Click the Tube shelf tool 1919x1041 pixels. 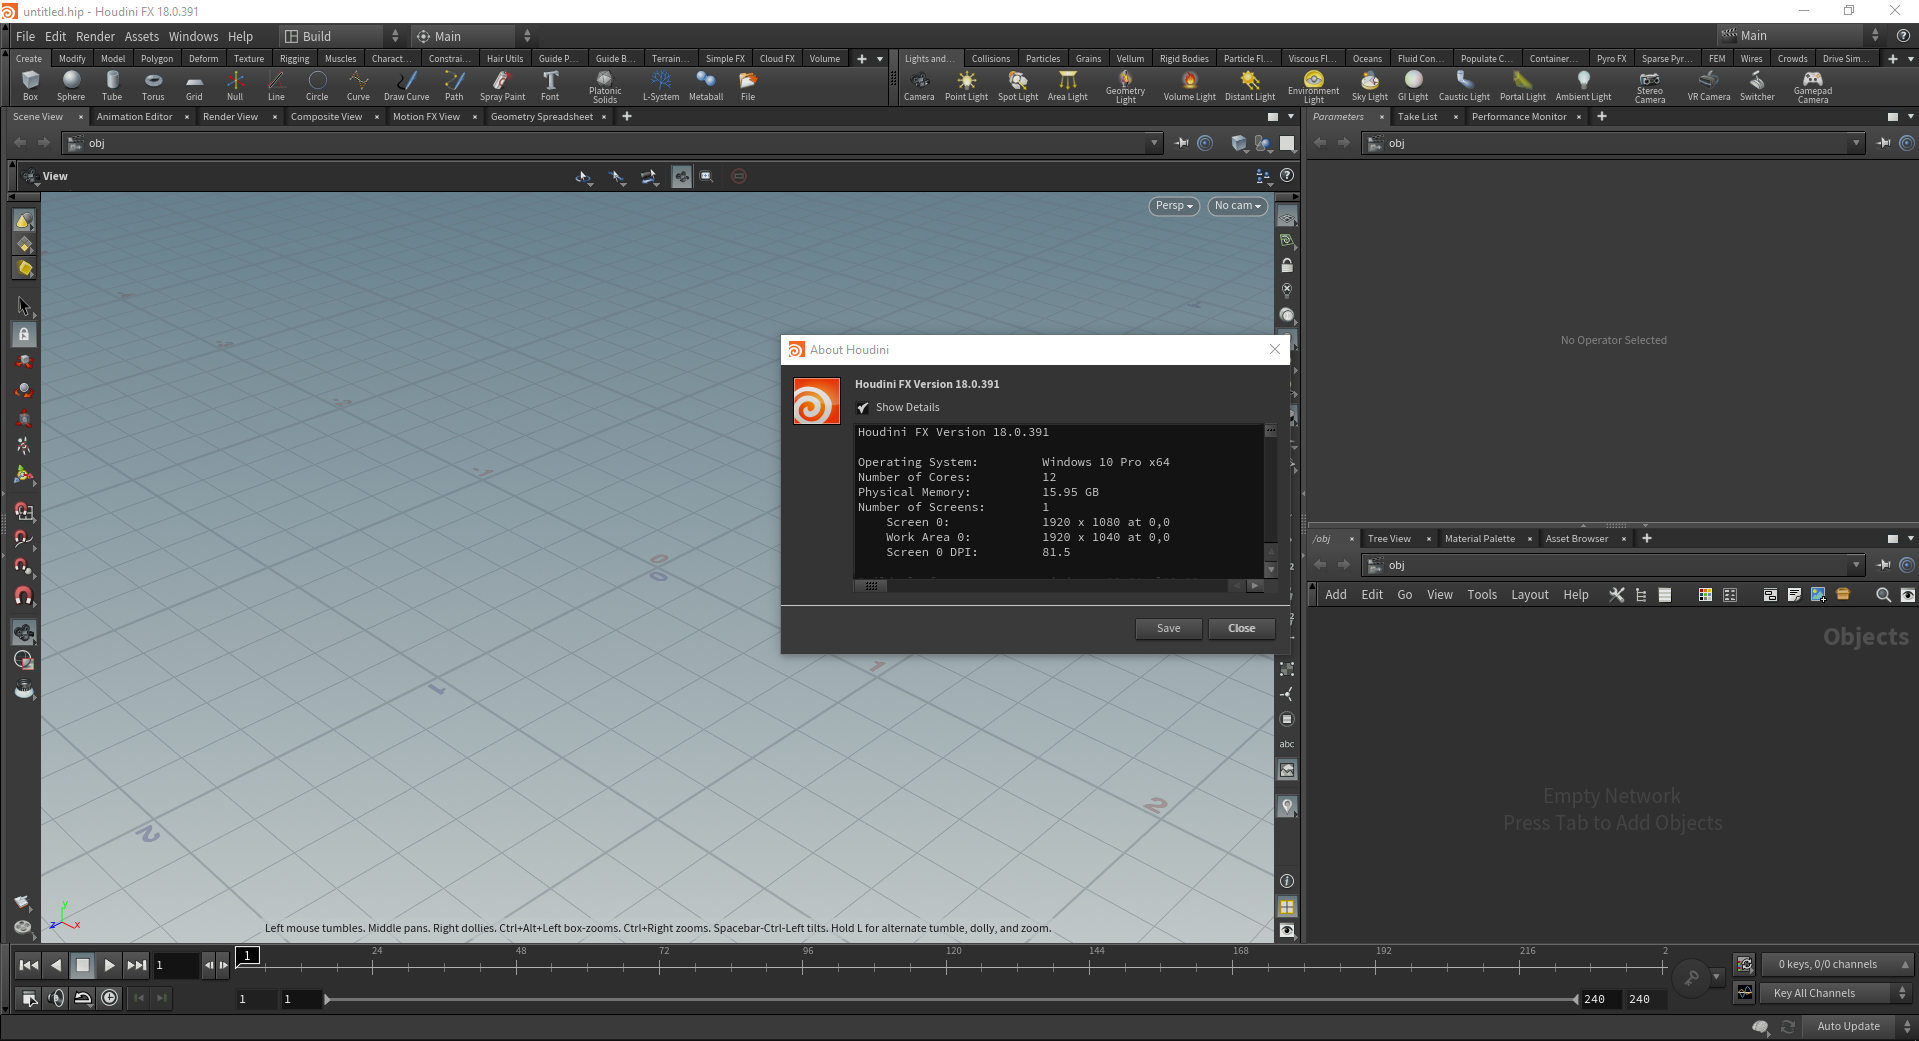[x=112, y=85]
